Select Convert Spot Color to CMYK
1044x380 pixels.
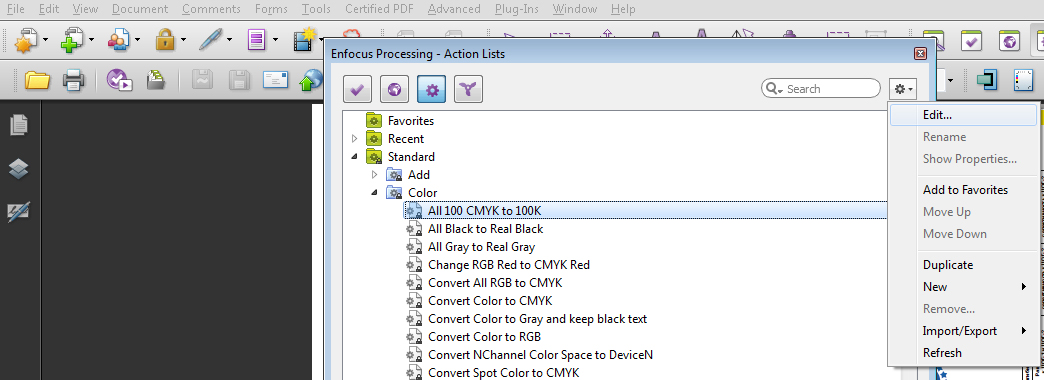[x=503, y=372]
